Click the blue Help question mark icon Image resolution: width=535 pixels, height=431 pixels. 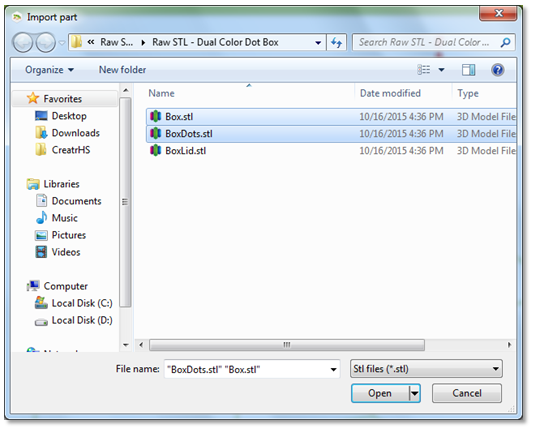pyautogui.click(x=498, y=70)
